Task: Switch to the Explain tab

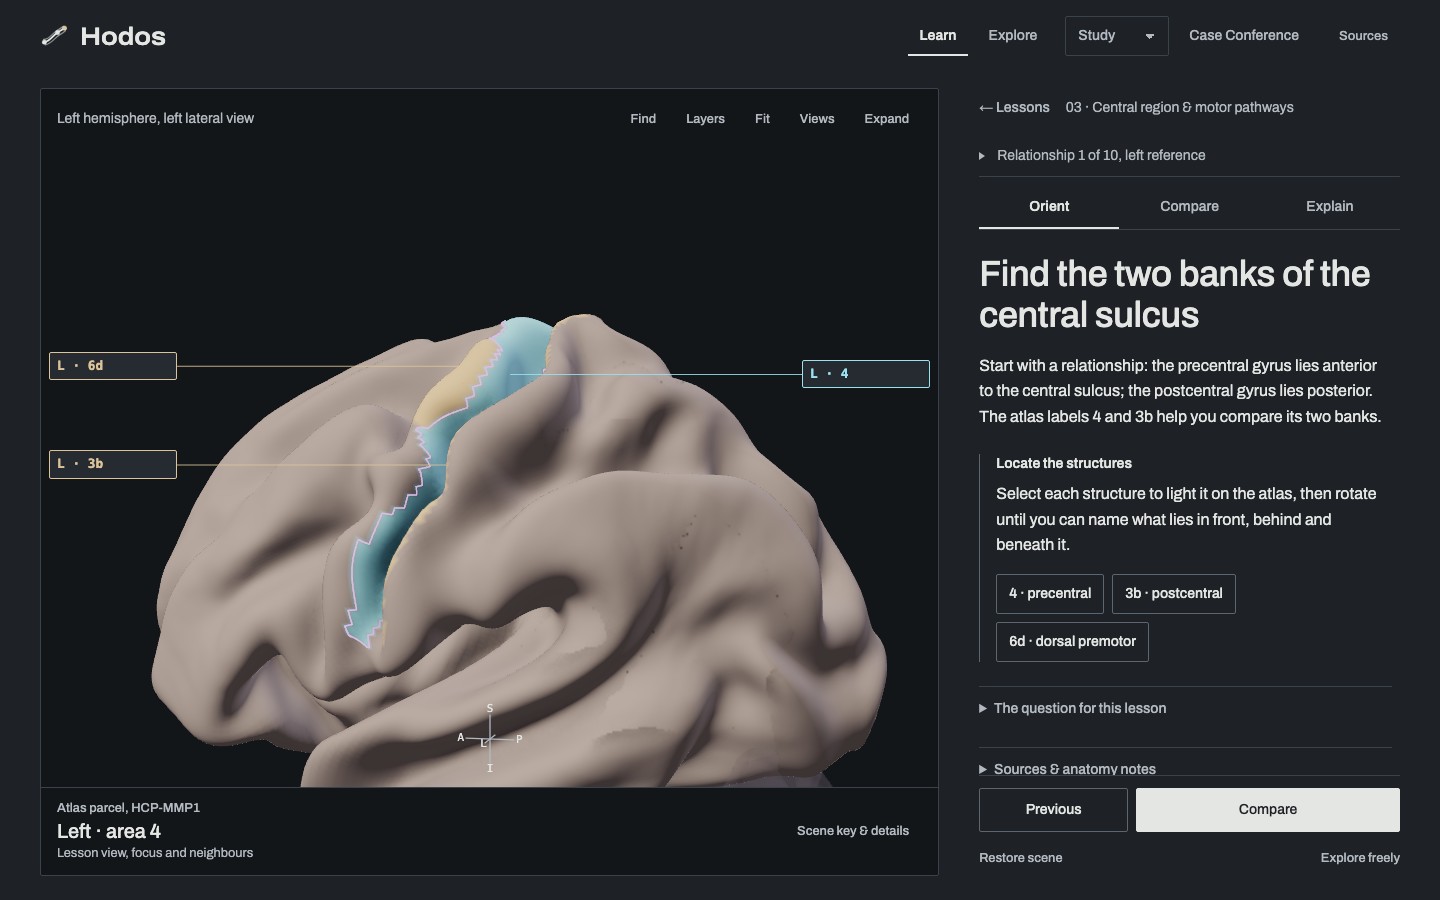Action: pyautogui.click(x=1329, y=207)
